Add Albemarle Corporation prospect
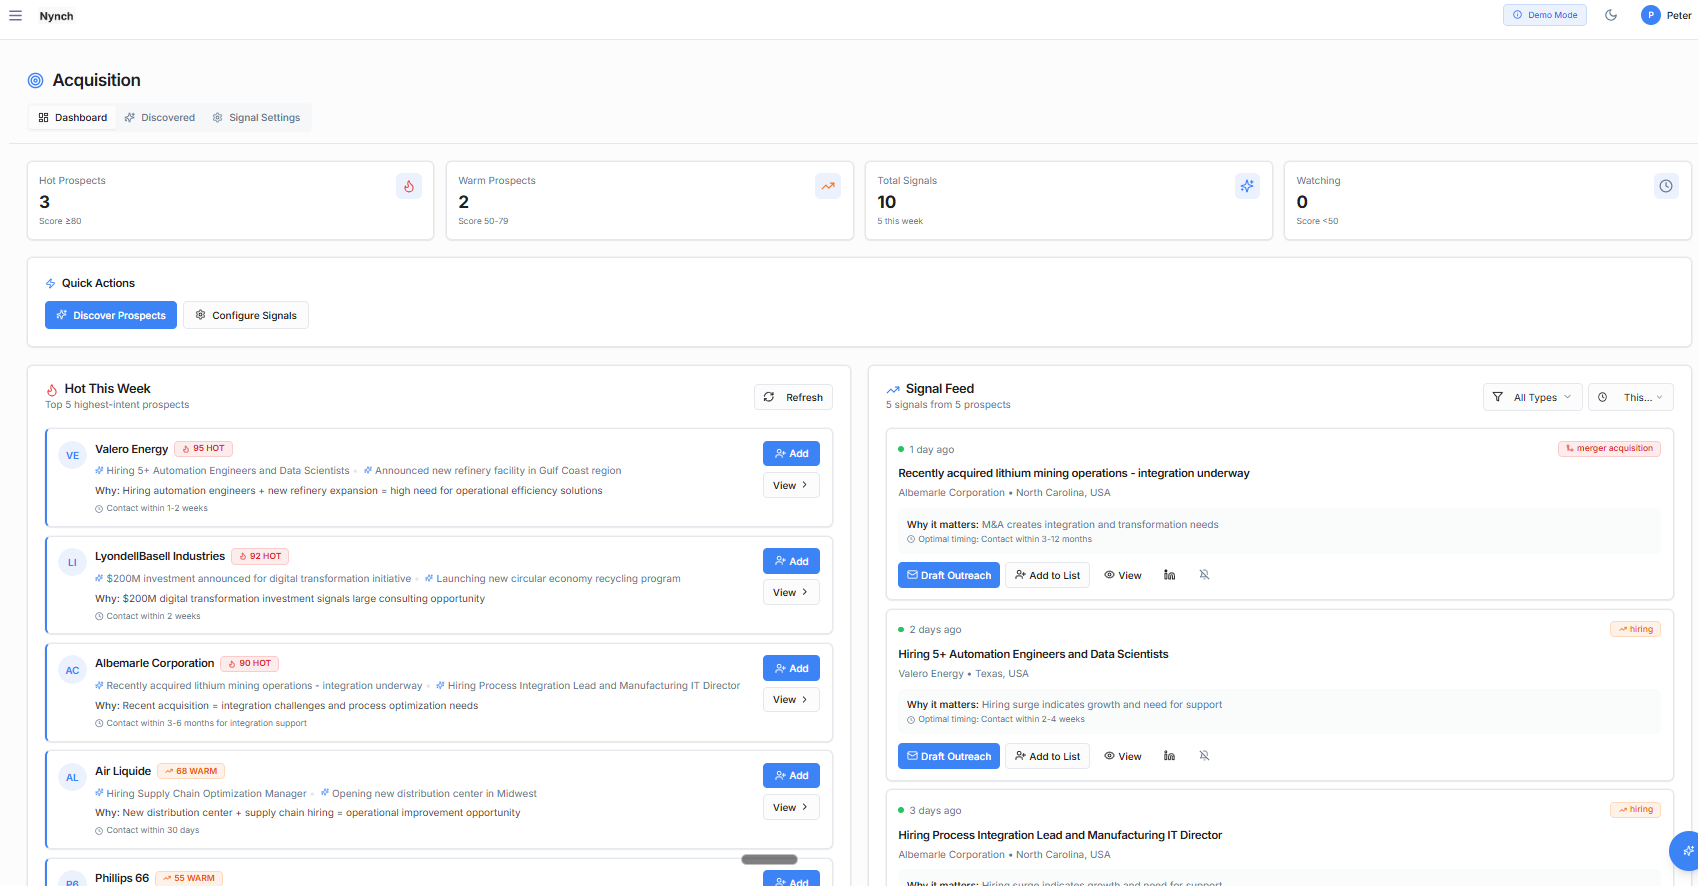The image size is (1698, 886). tap(791, 668)
